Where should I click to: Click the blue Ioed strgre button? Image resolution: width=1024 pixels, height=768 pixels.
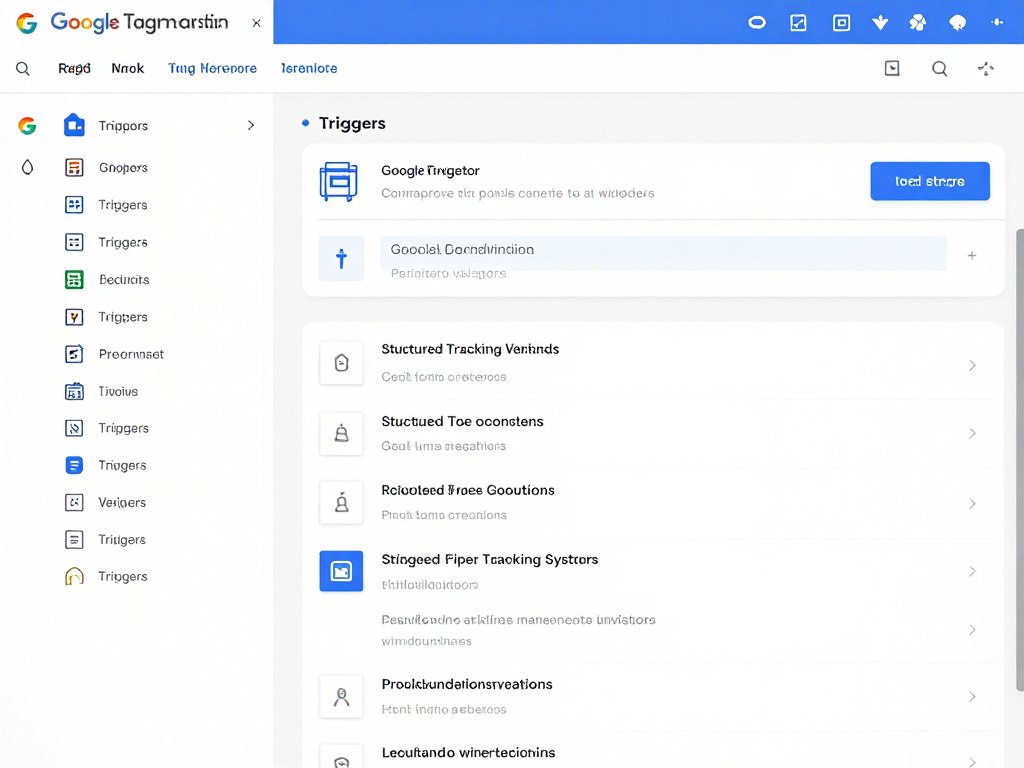point(930,181)
